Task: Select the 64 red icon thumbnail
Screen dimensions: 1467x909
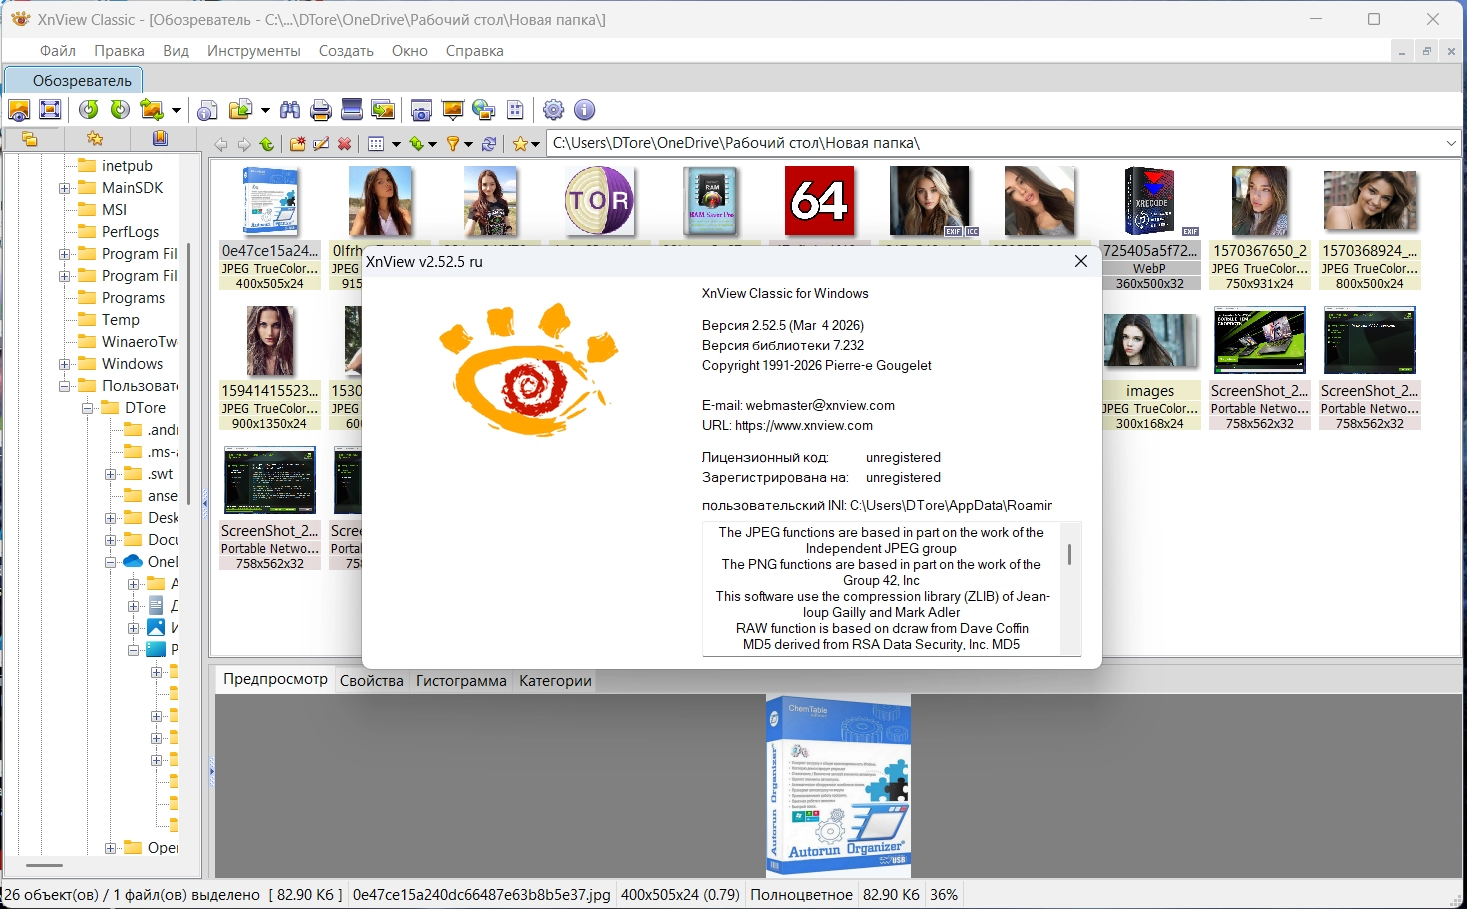Action: click(820, 201)
